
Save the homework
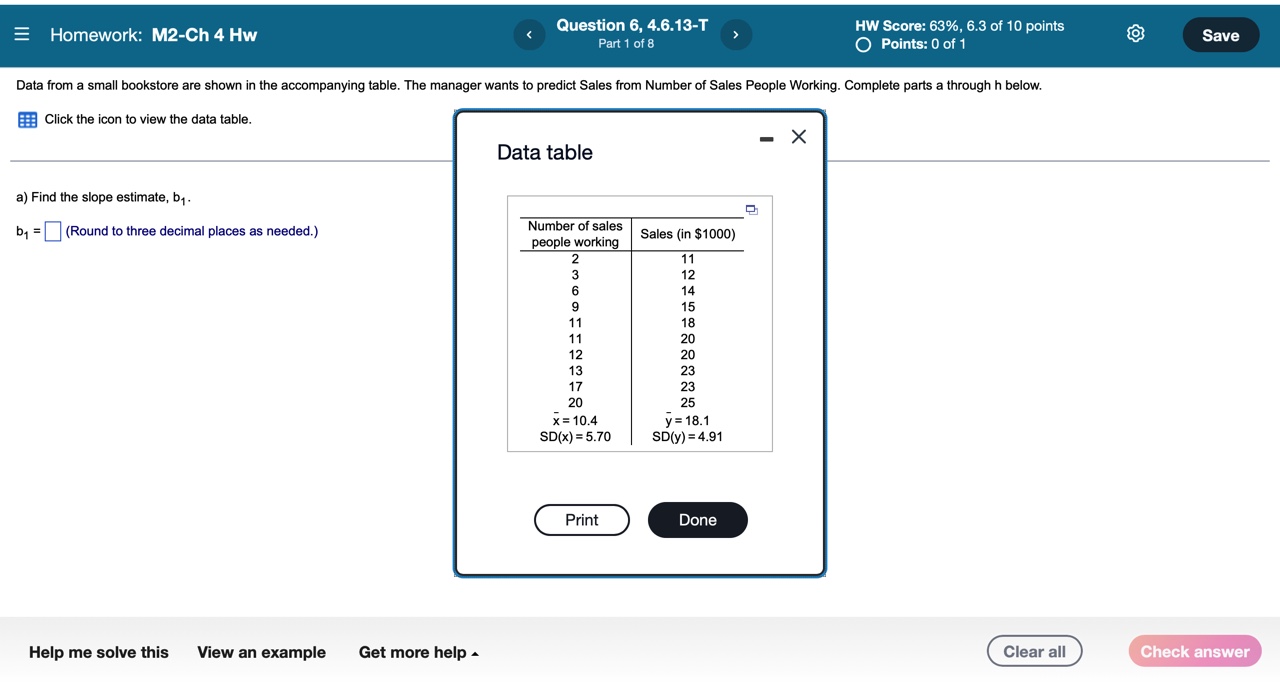click(1220, 35)
